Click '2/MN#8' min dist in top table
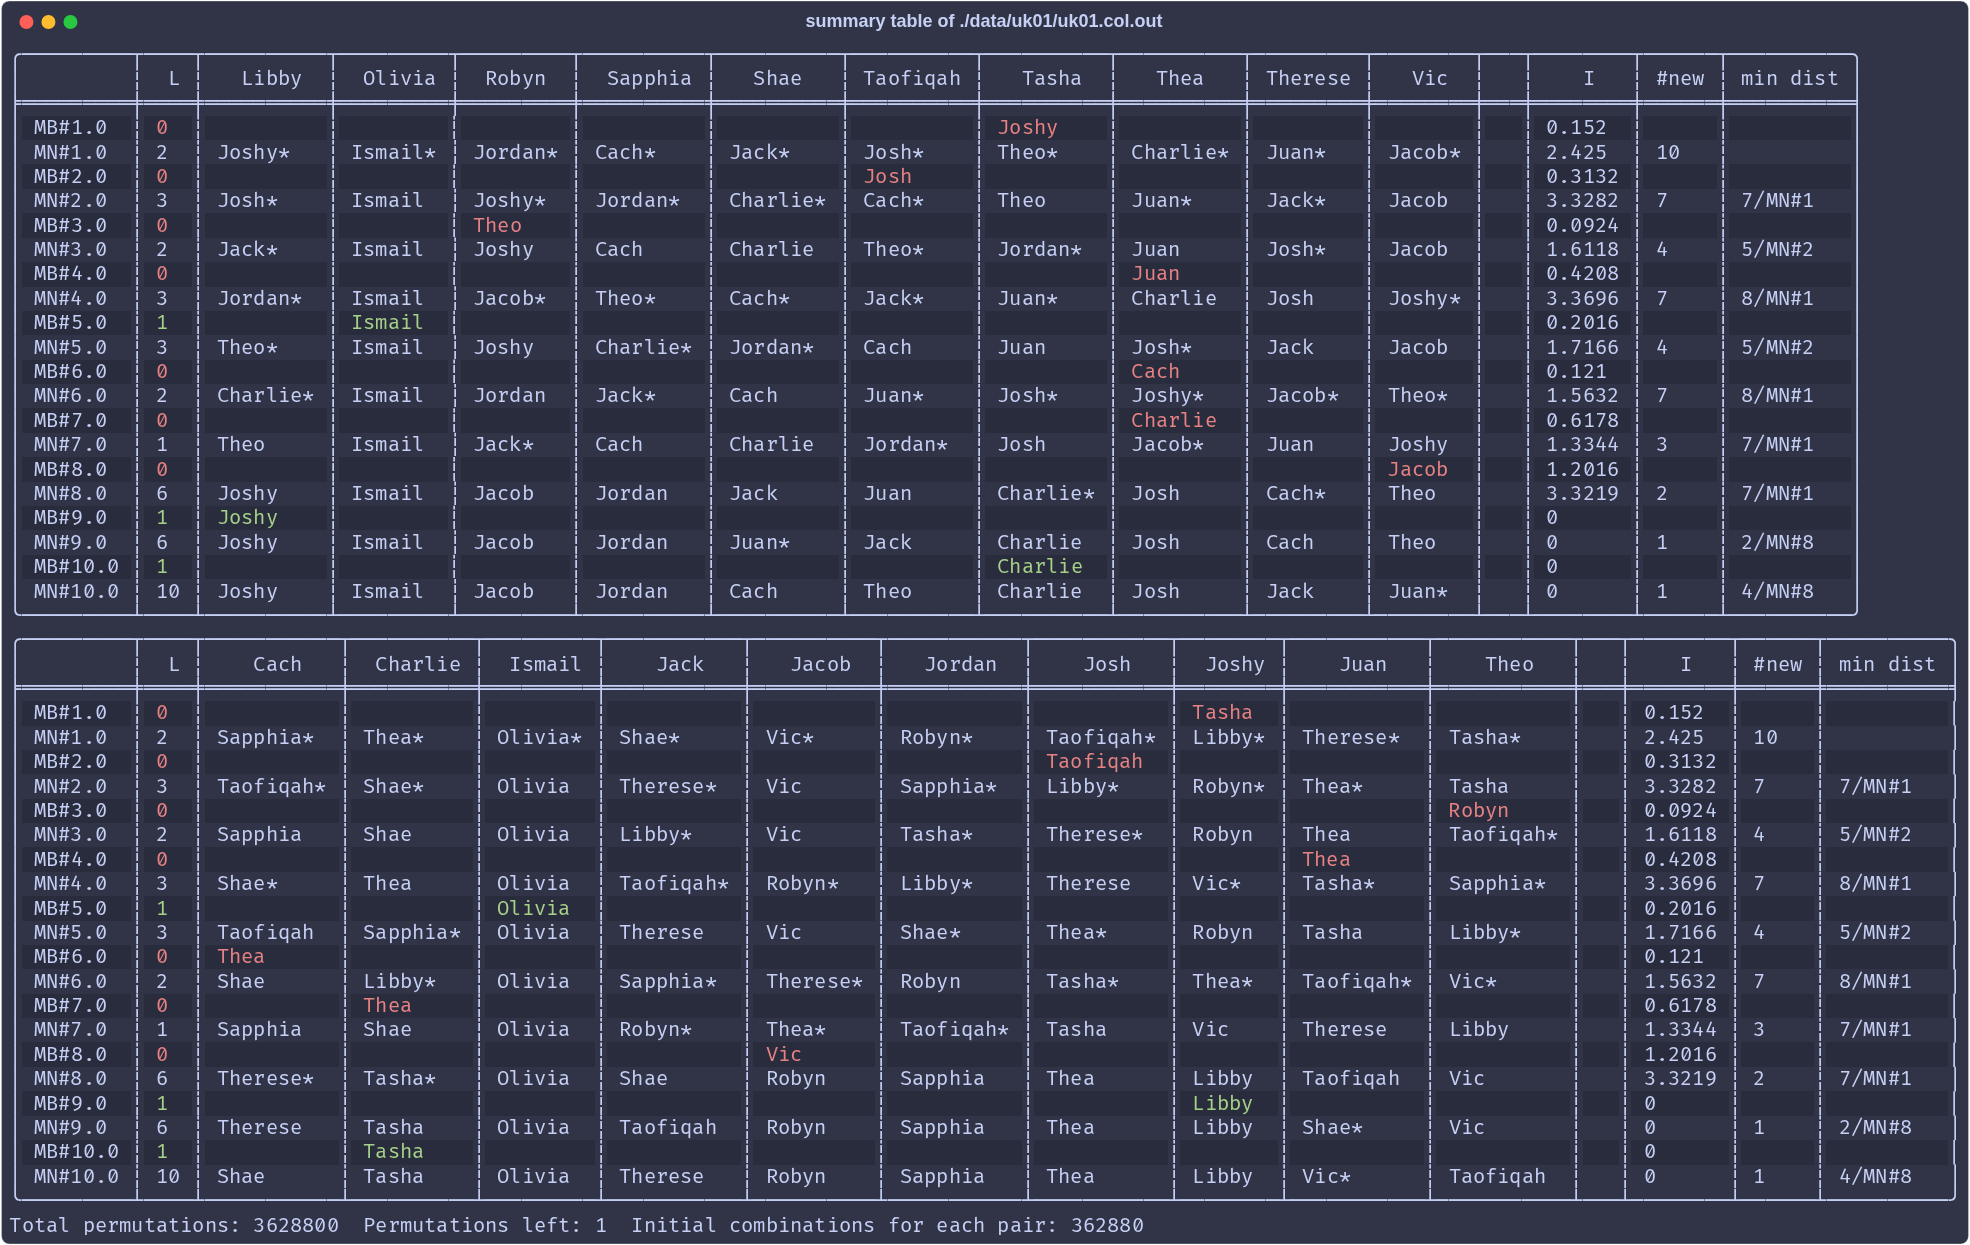The height and width of the screenshot is (1245, 1970). (1777, 542)
